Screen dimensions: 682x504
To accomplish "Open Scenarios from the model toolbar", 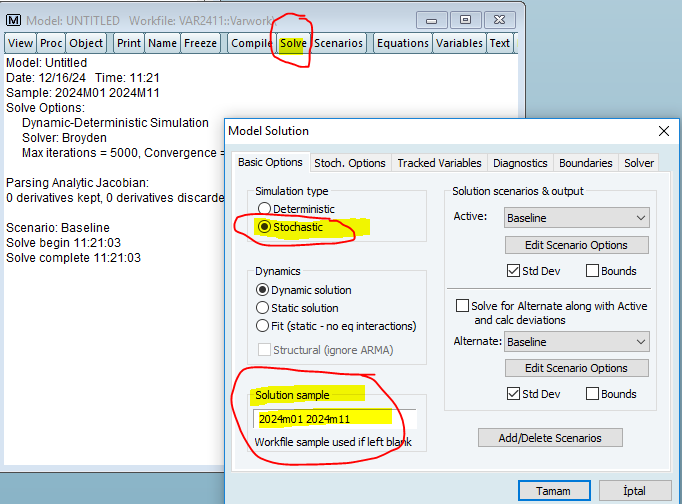I will point(339,43).
